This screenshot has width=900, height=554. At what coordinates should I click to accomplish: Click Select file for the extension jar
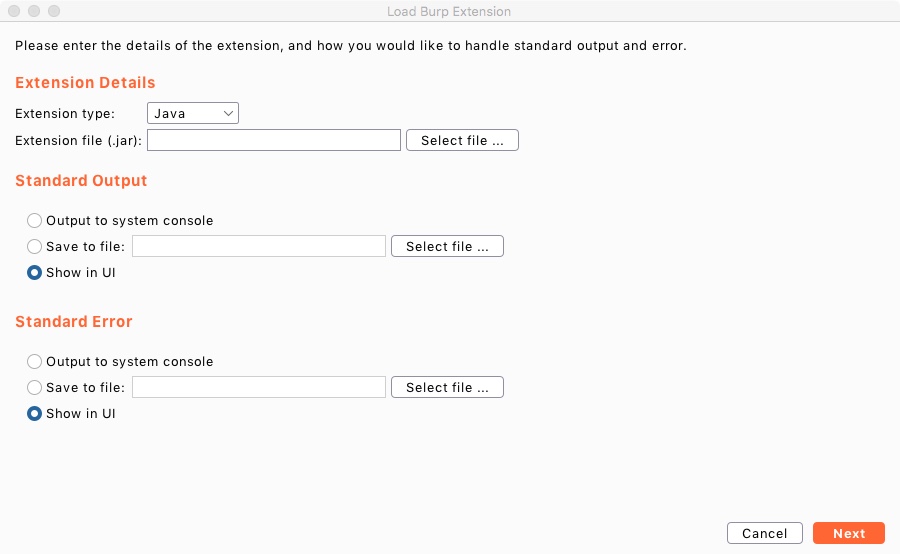pos(462,140)
